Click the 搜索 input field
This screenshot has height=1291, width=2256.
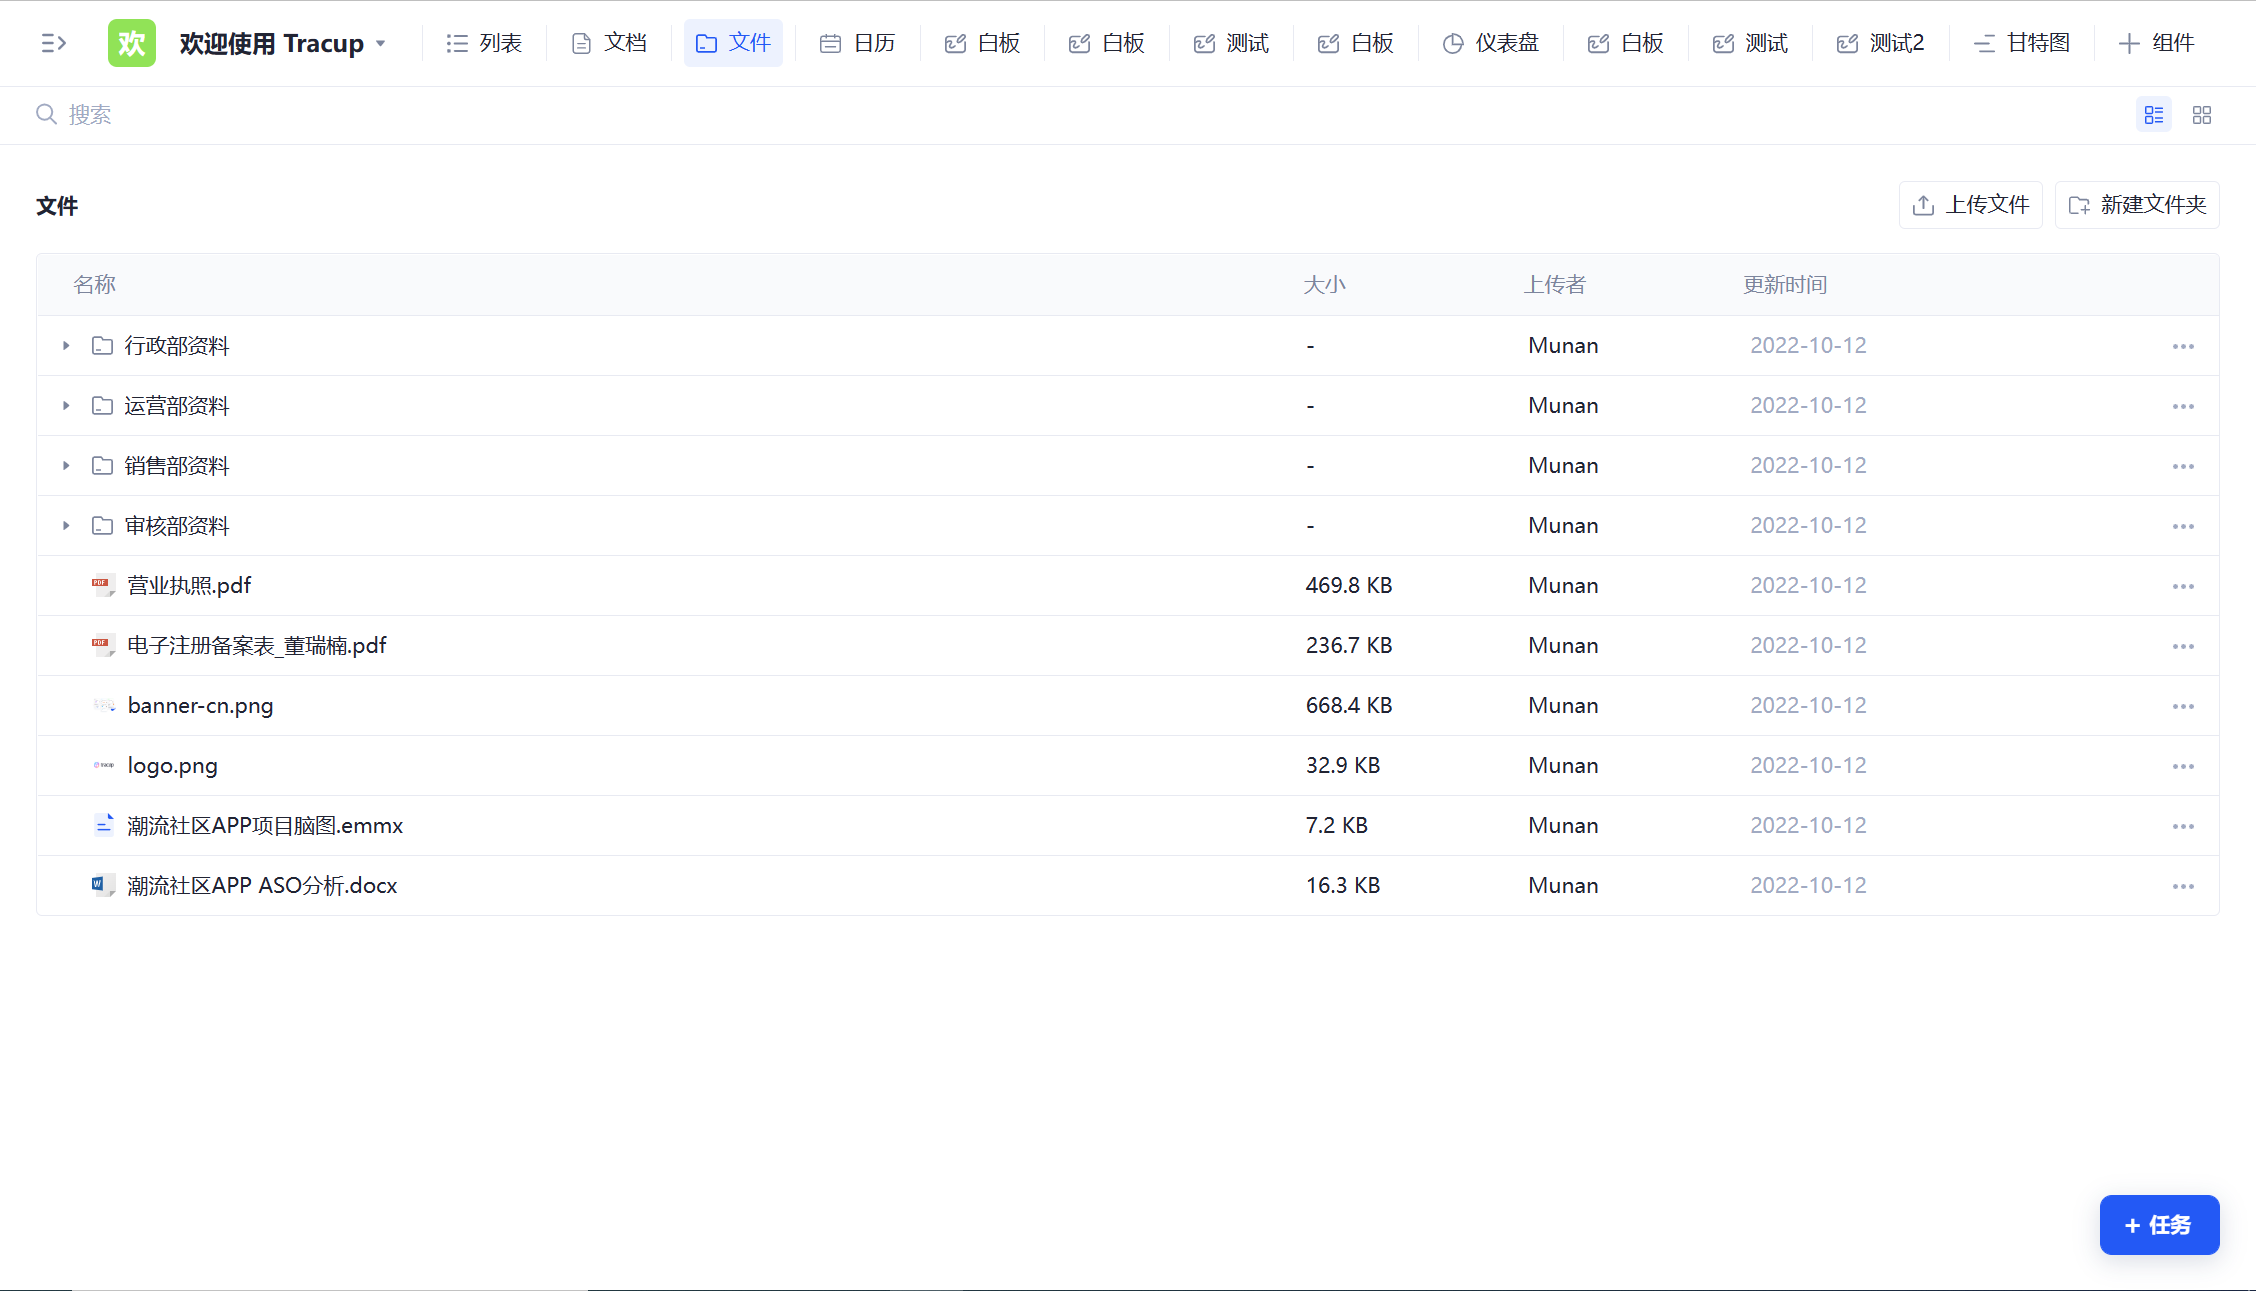tap(90, 115)
